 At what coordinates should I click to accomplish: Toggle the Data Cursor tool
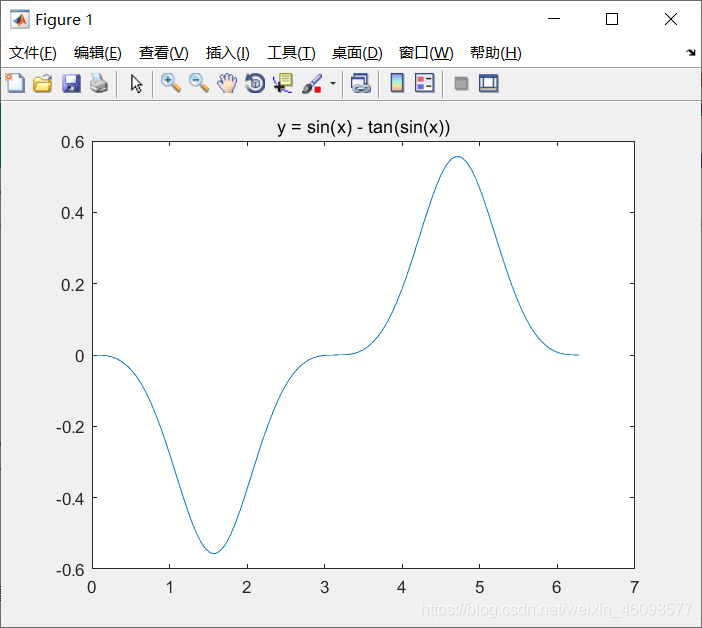tap(283, 84)
